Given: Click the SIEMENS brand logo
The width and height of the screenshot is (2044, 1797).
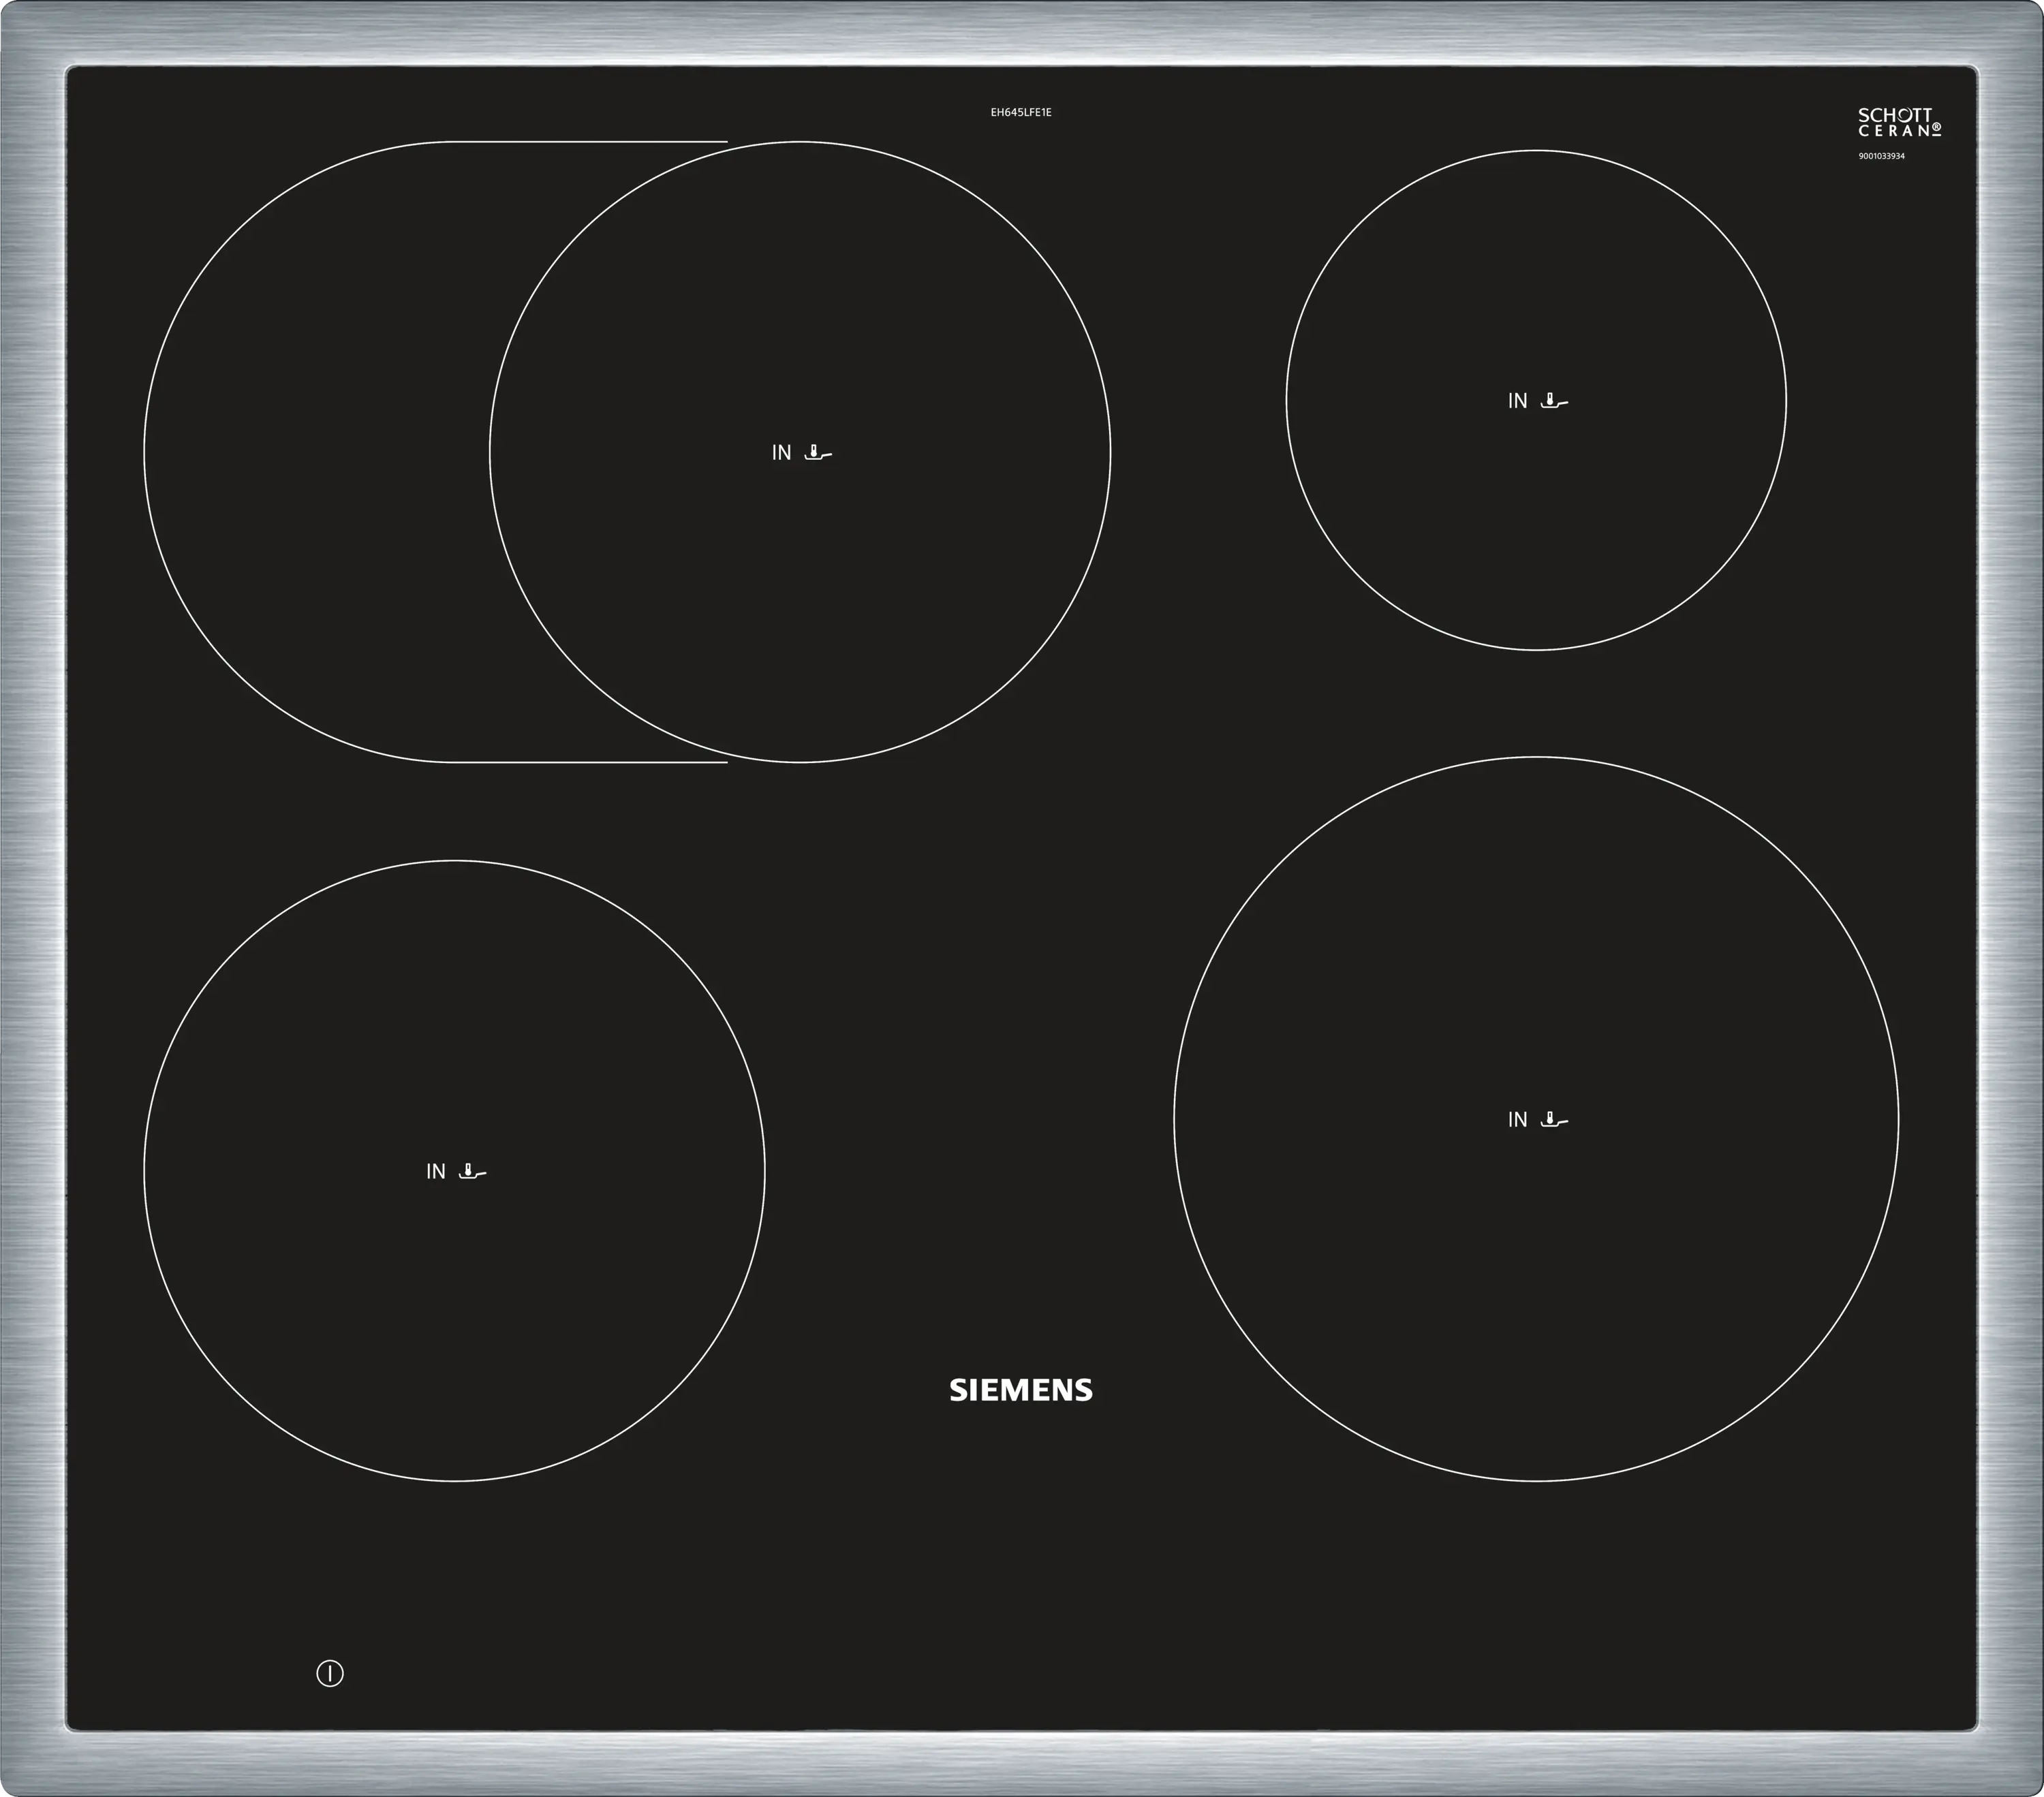Looking at the screenshot, I should [x=1020, y=1390].
